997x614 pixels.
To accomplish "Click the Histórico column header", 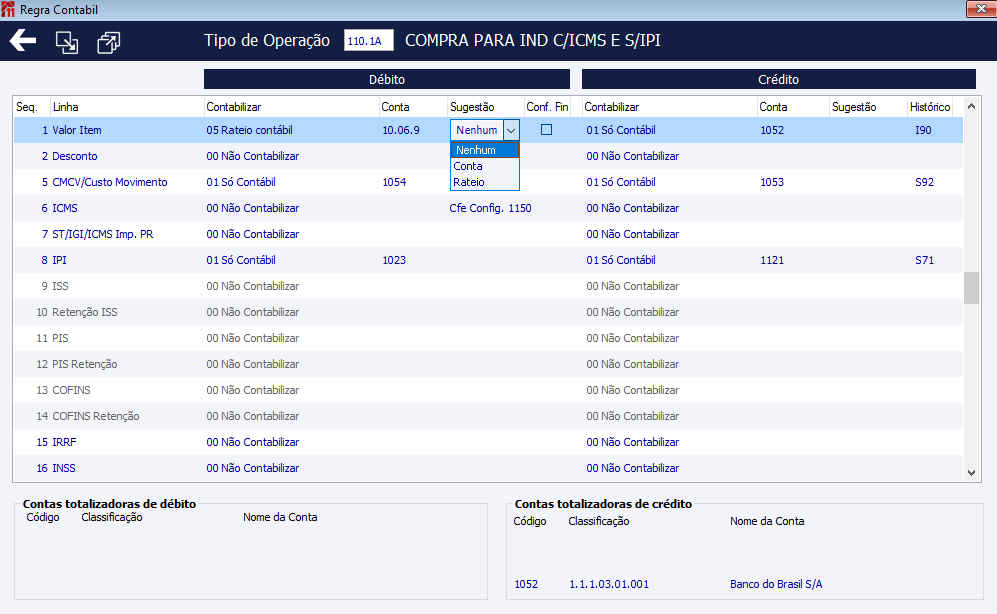I will 930,107.
